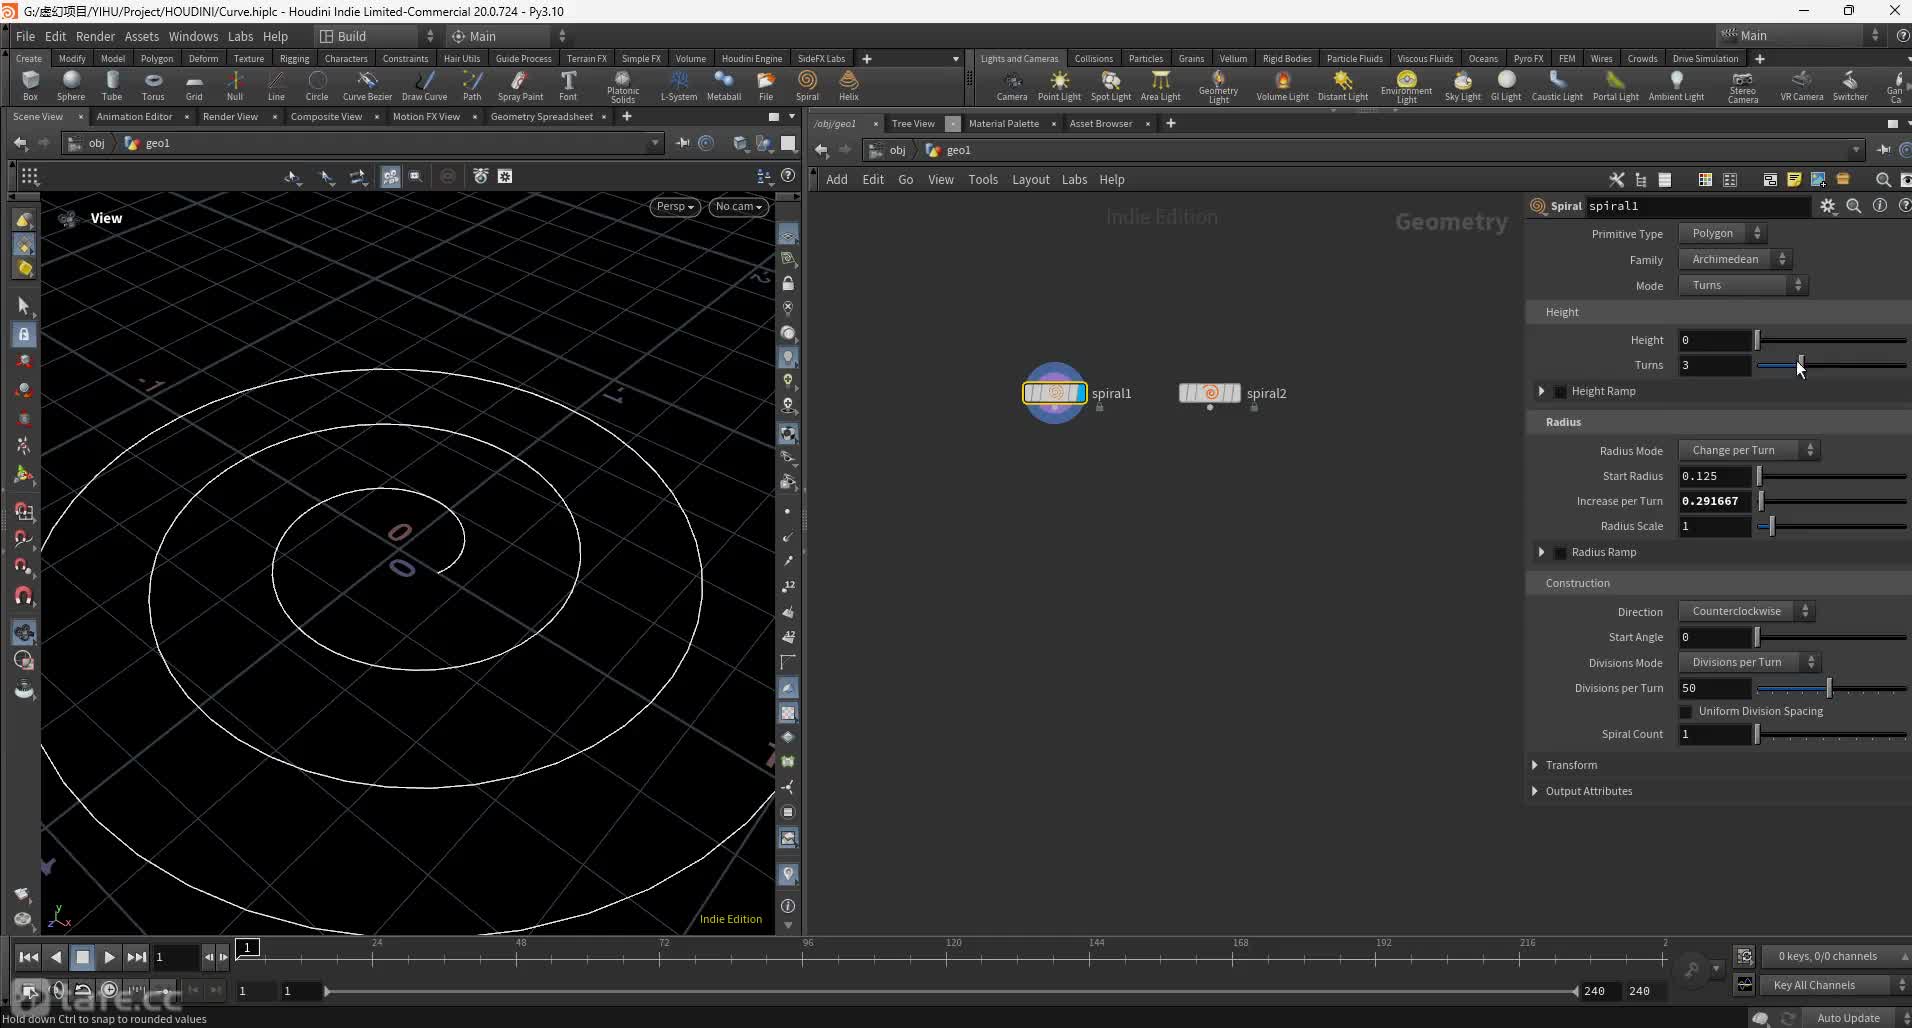The width and height of the screenshot is (1912, 1028).
Task: Select the Draw Curve tool
Action: click(x=424, y=86)
